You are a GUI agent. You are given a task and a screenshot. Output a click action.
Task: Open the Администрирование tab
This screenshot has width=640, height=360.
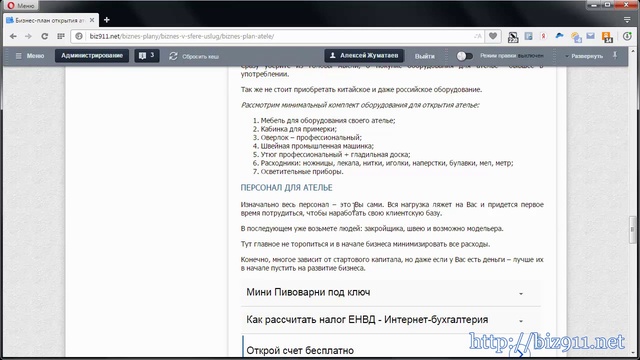(x=92, y=56)
